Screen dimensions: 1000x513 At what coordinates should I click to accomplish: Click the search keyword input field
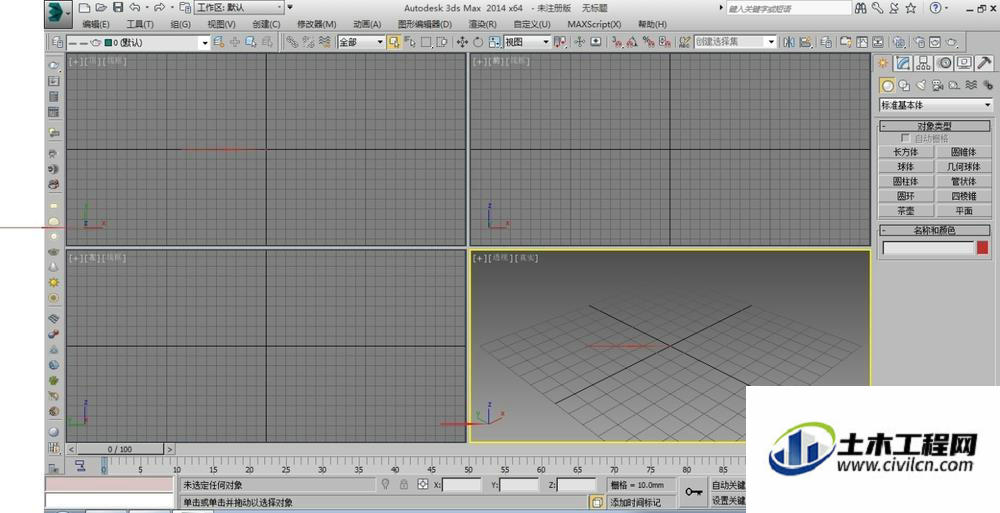(x=789, y=8)
